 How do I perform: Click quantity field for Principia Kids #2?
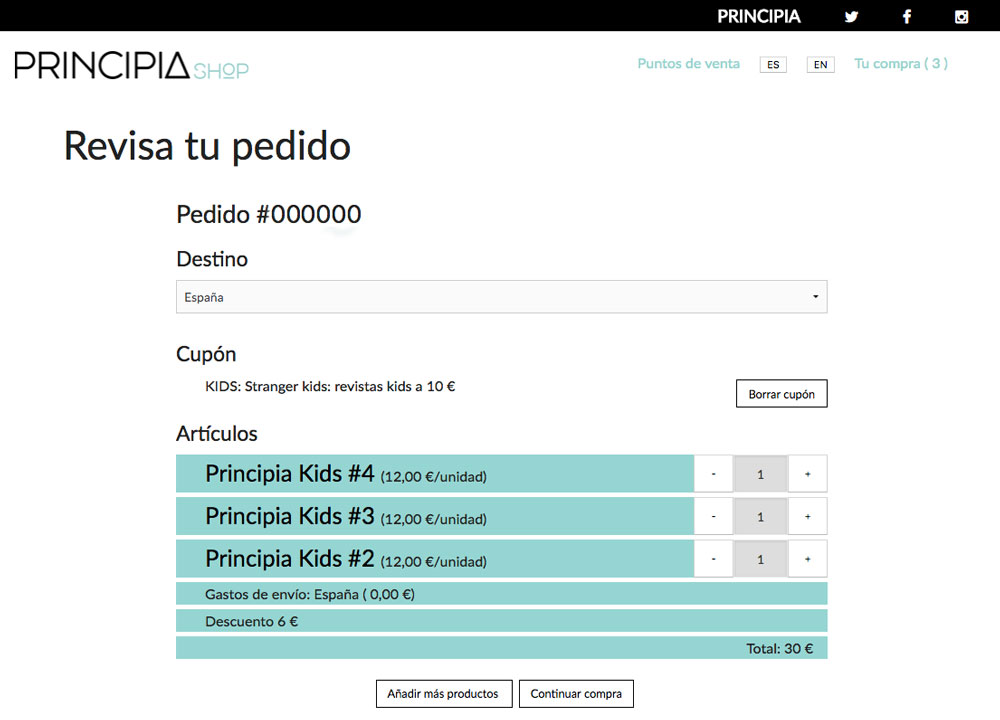click(x=760, y=559)
